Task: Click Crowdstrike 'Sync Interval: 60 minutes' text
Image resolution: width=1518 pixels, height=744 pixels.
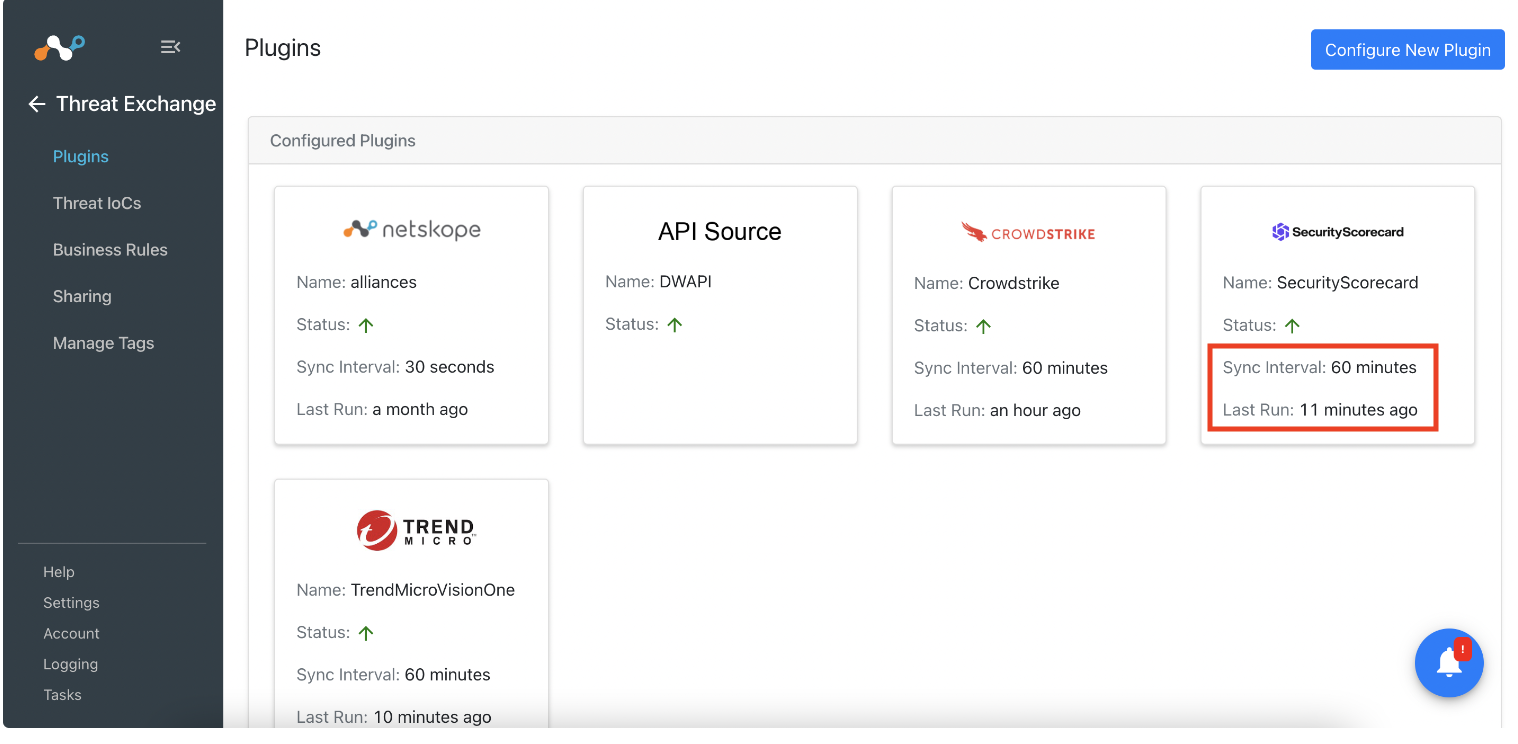Action: pyautogui.click(x=1011, y=368)
